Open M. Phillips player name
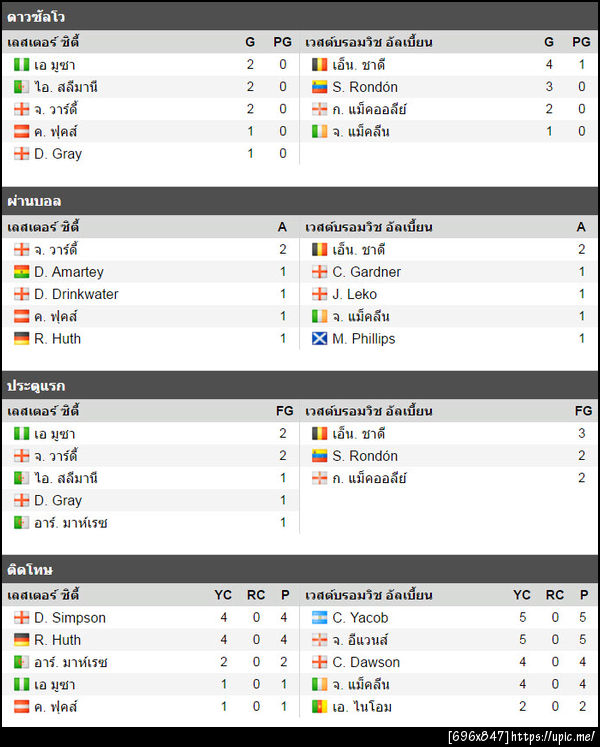The image size is (600, 747). click(364, 339)
